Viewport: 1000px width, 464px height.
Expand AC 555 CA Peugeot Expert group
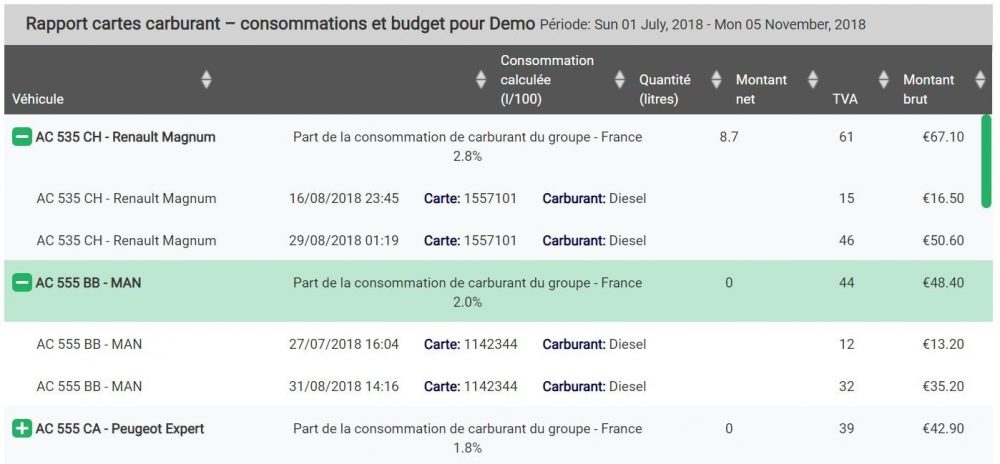[22, 429]
